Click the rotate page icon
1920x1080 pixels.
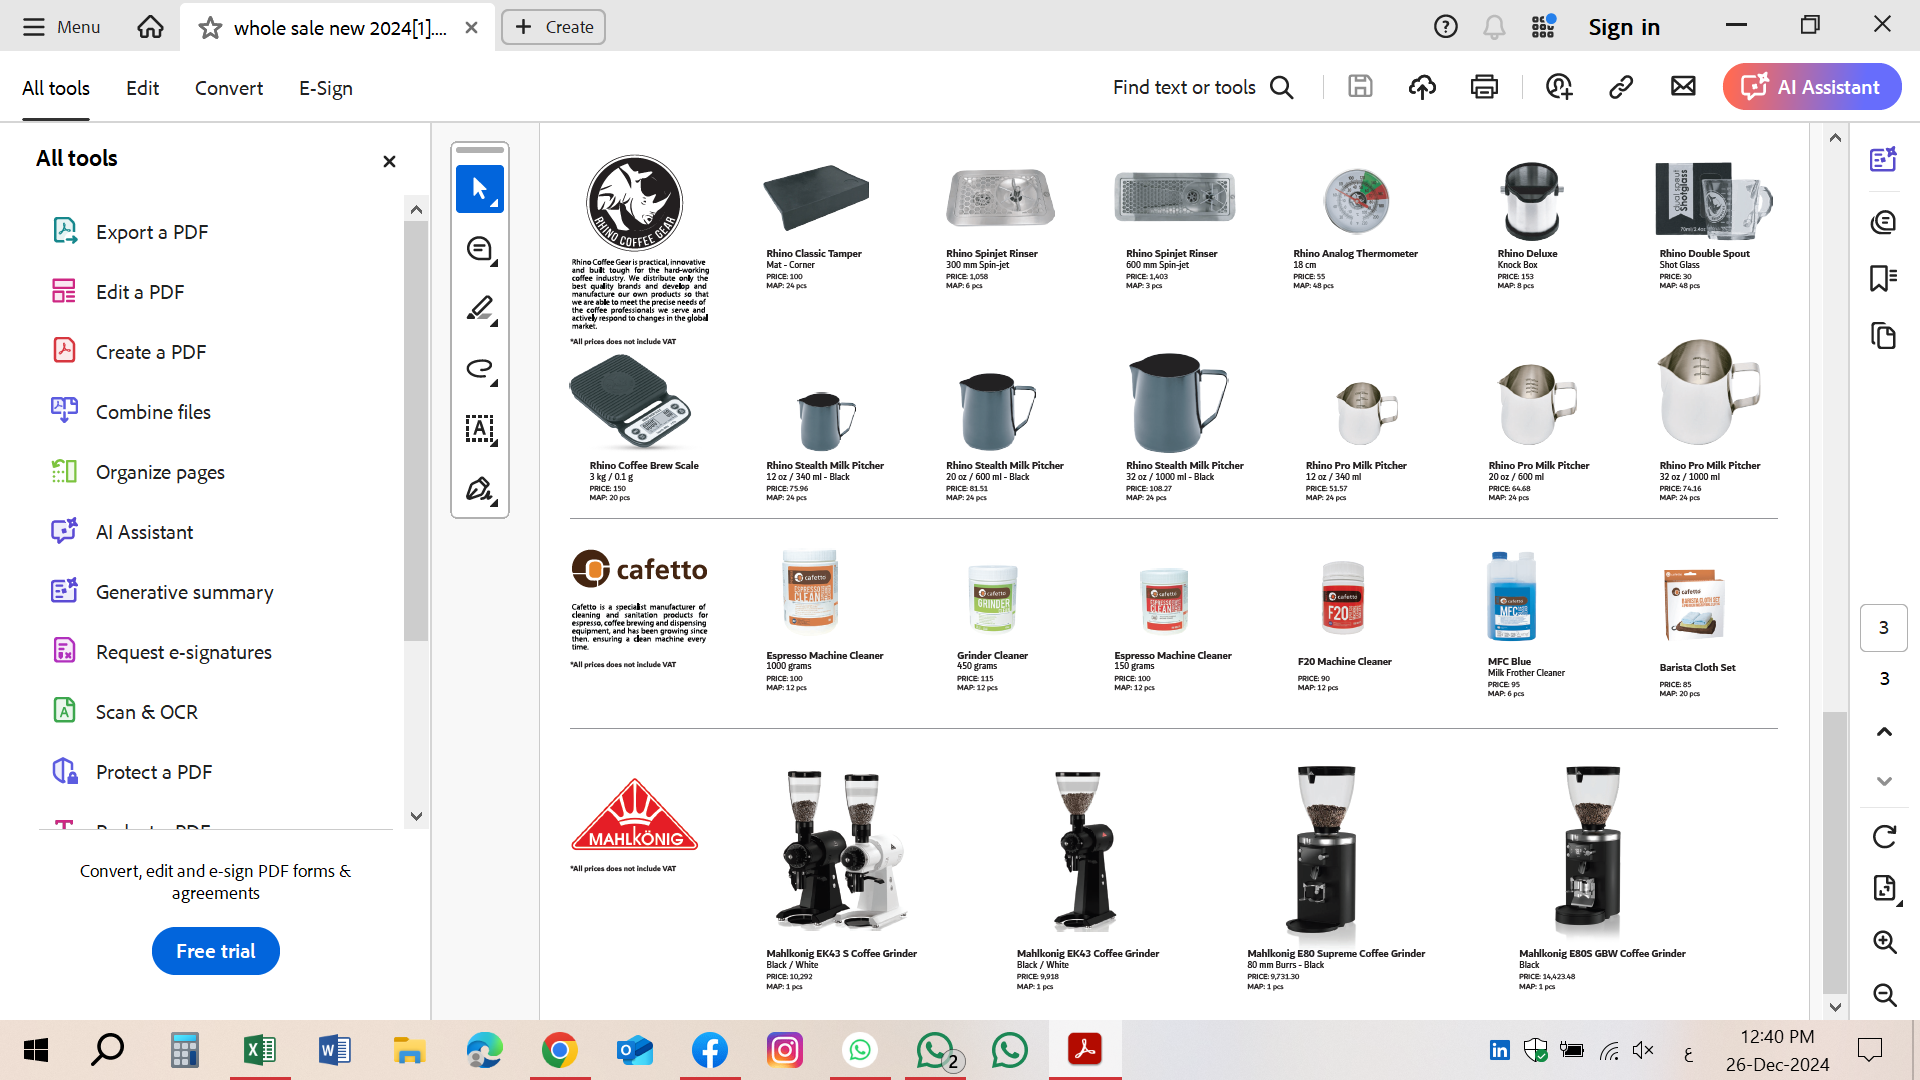point(1884,836)
